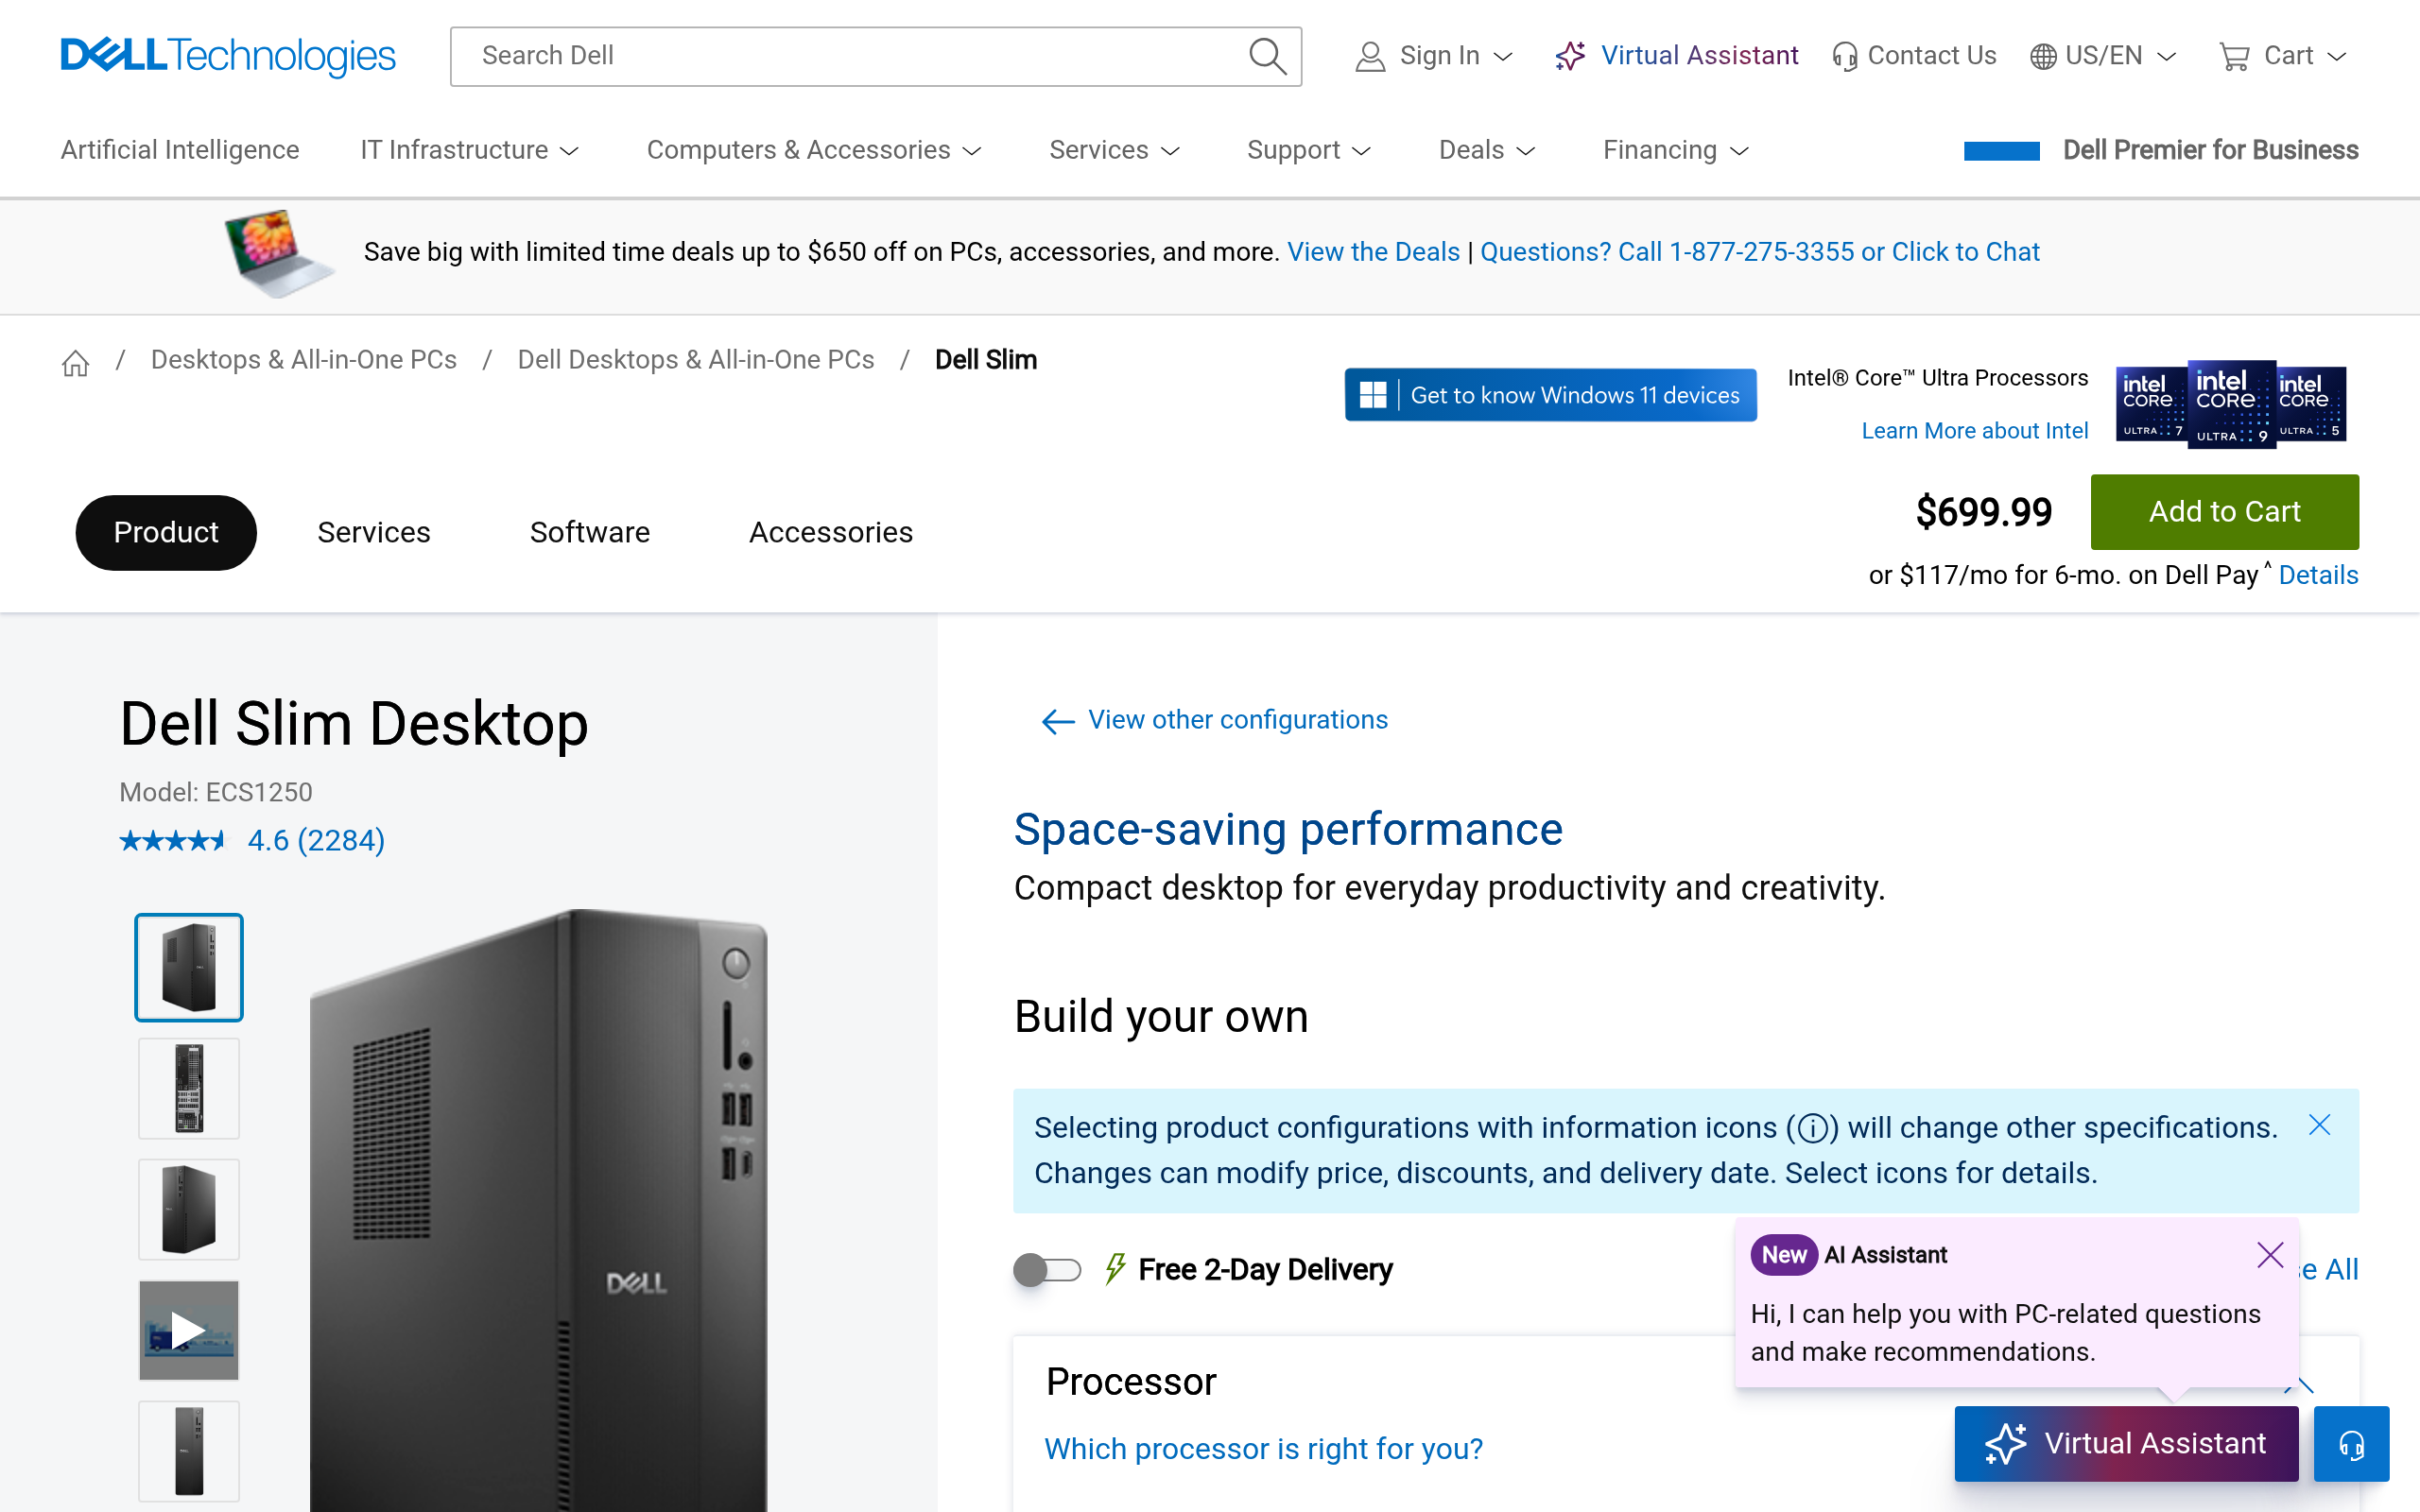Open View other configurations link
The height and width of the screenshot is (1512, 2420).
tap(1236, 720)
